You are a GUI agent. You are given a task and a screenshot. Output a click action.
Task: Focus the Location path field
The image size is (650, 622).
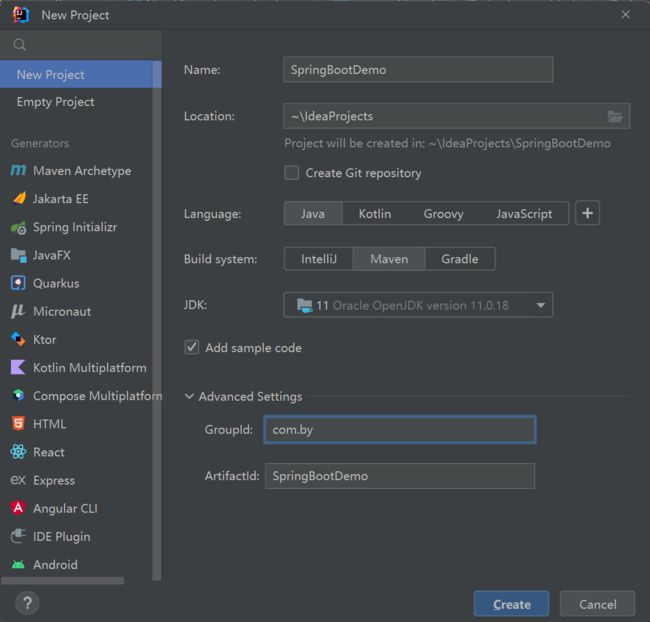point(444,116)
